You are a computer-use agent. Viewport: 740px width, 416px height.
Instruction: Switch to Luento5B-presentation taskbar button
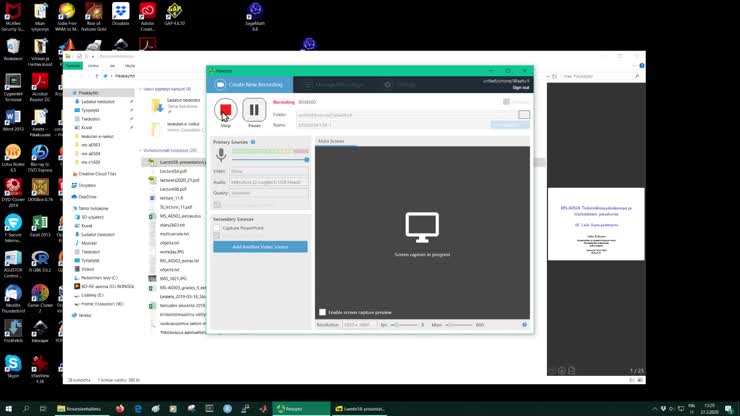360,409
